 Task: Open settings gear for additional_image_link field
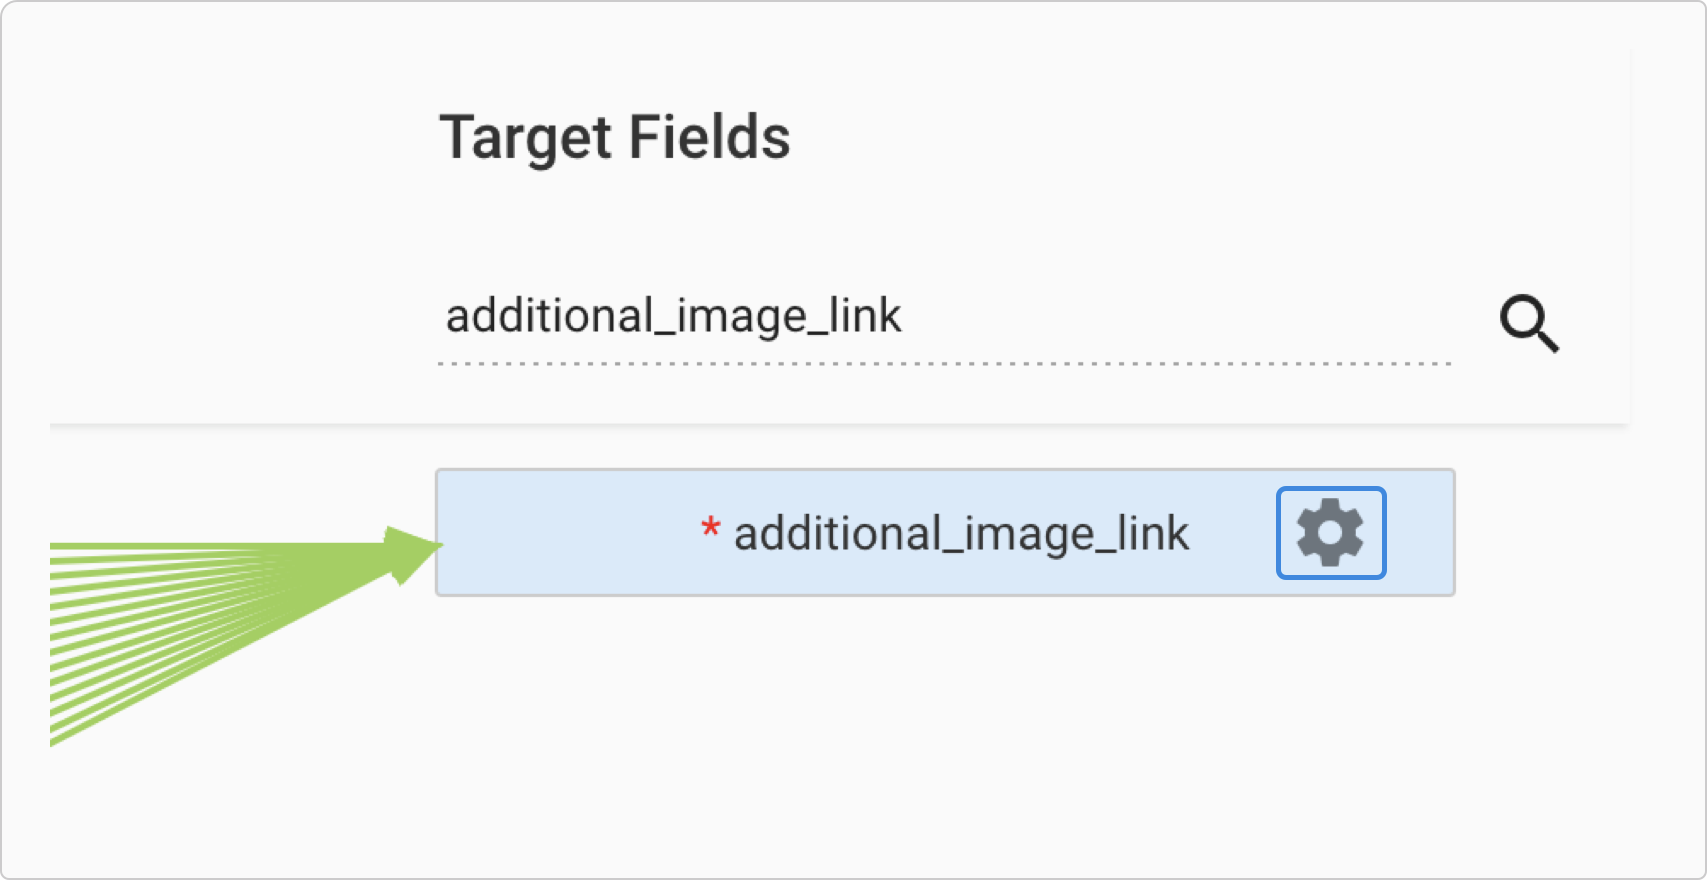click(x=1330, y=533)
